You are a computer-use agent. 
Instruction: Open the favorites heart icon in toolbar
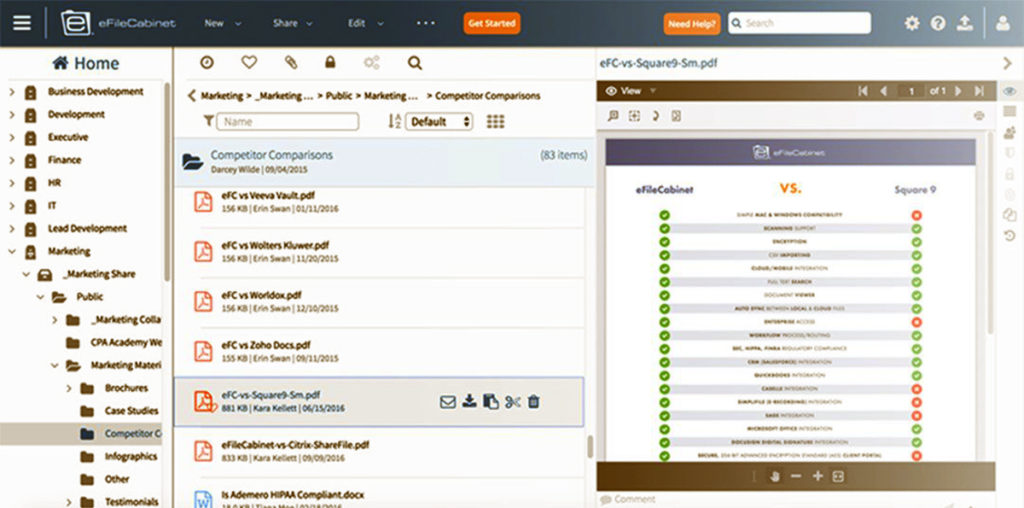pyautogui.click(x=249, y=63)
